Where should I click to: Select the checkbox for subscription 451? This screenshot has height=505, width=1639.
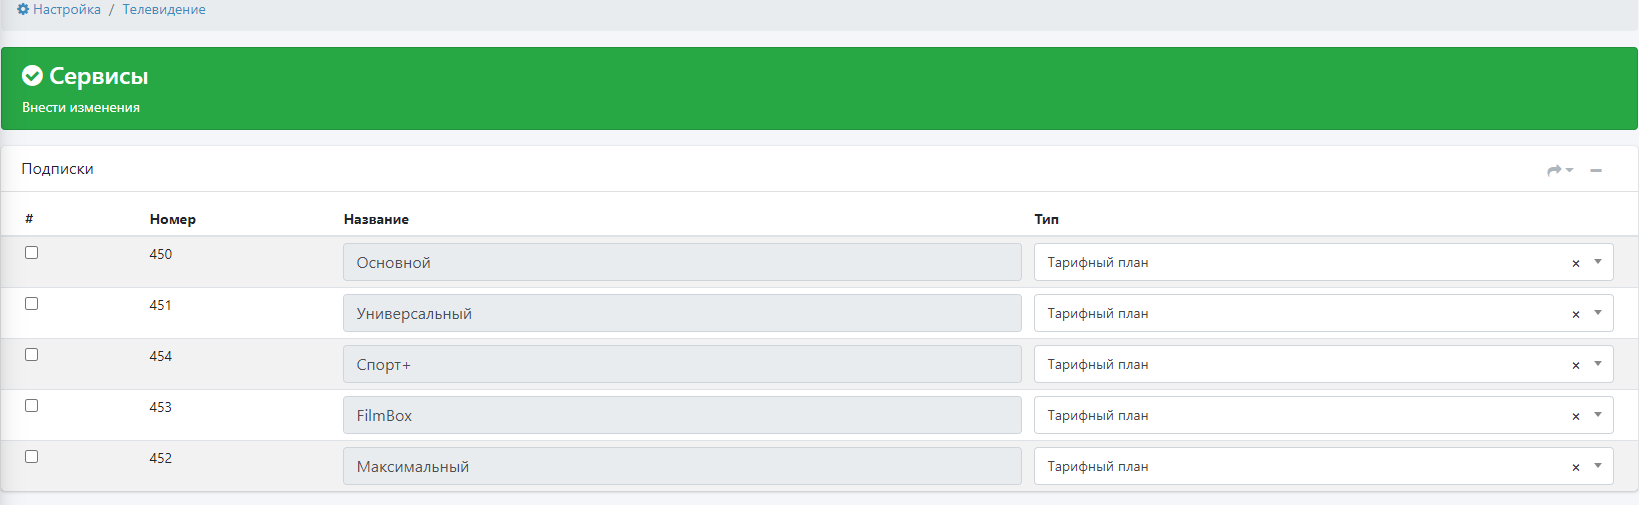tap(32, 304)
